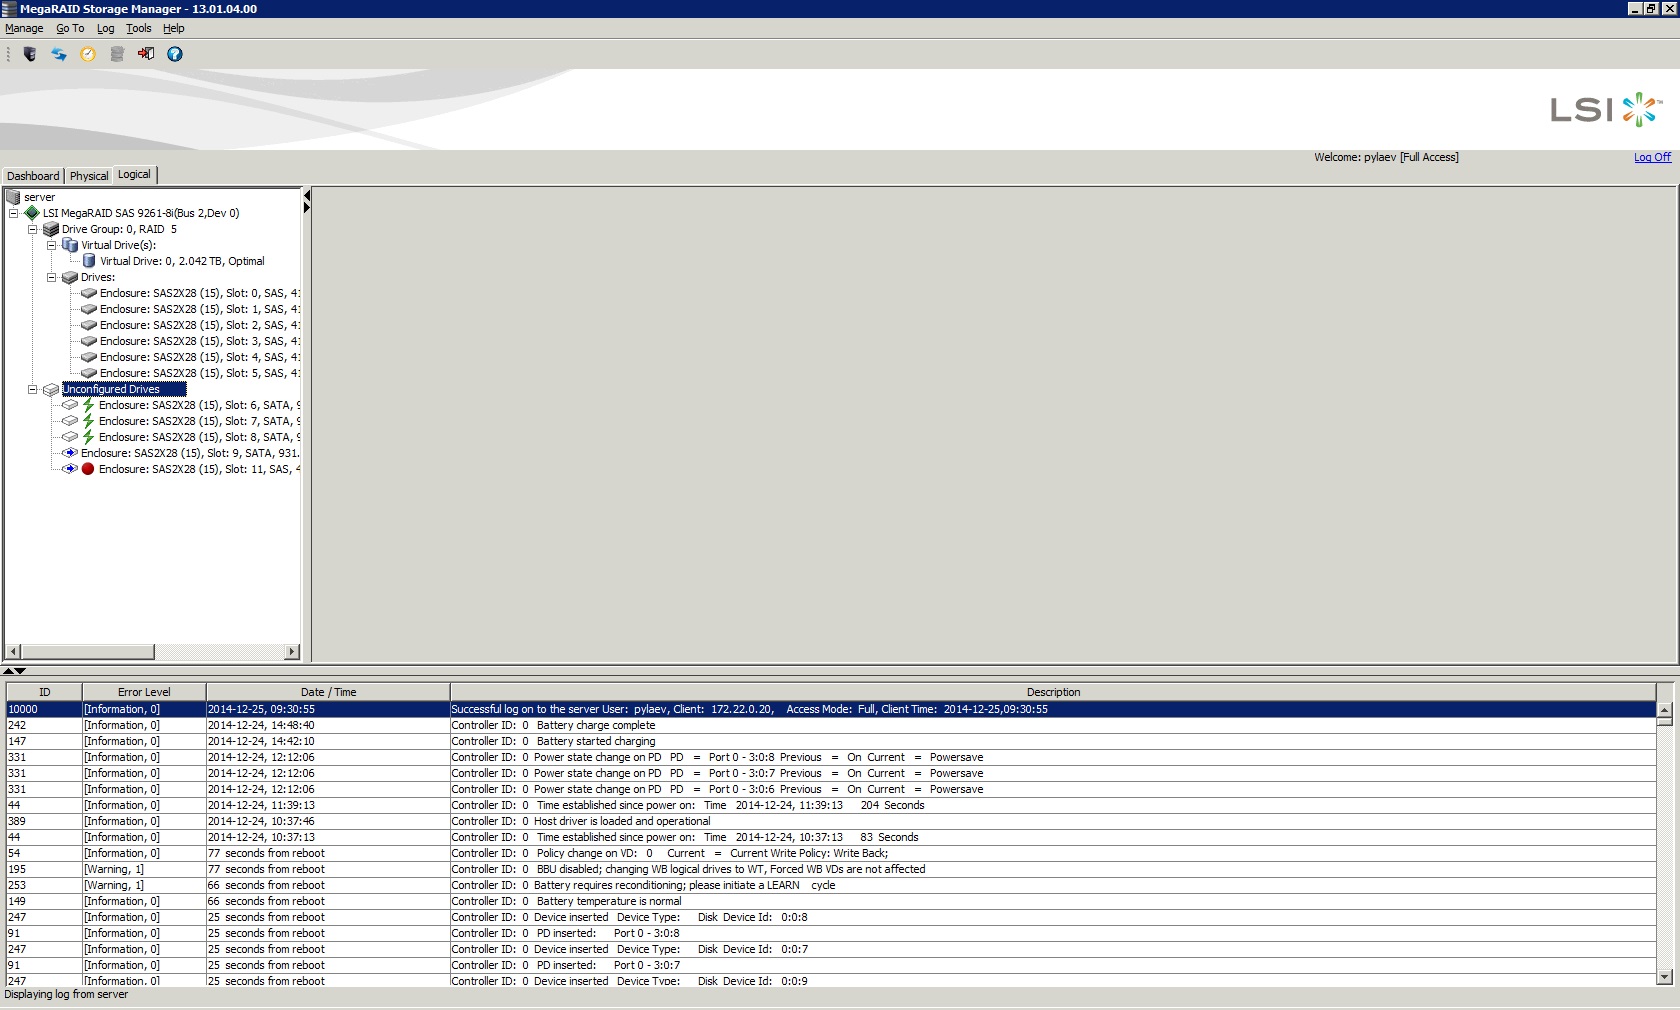Open group show progress via clock icon
This screenshot has width=1680, height=1010.
[x=88, y=54]
